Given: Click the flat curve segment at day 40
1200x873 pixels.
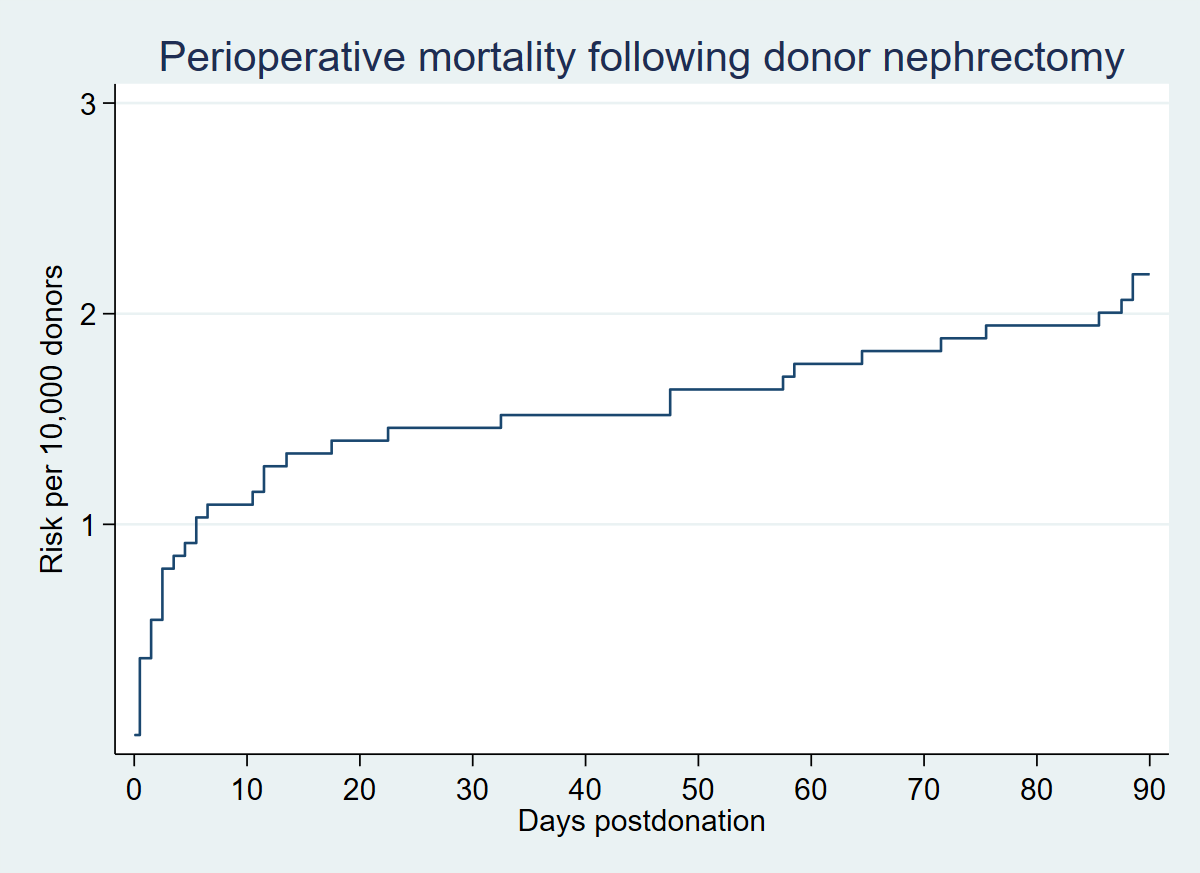Looking at the screenshot, I should pos(585,415).
